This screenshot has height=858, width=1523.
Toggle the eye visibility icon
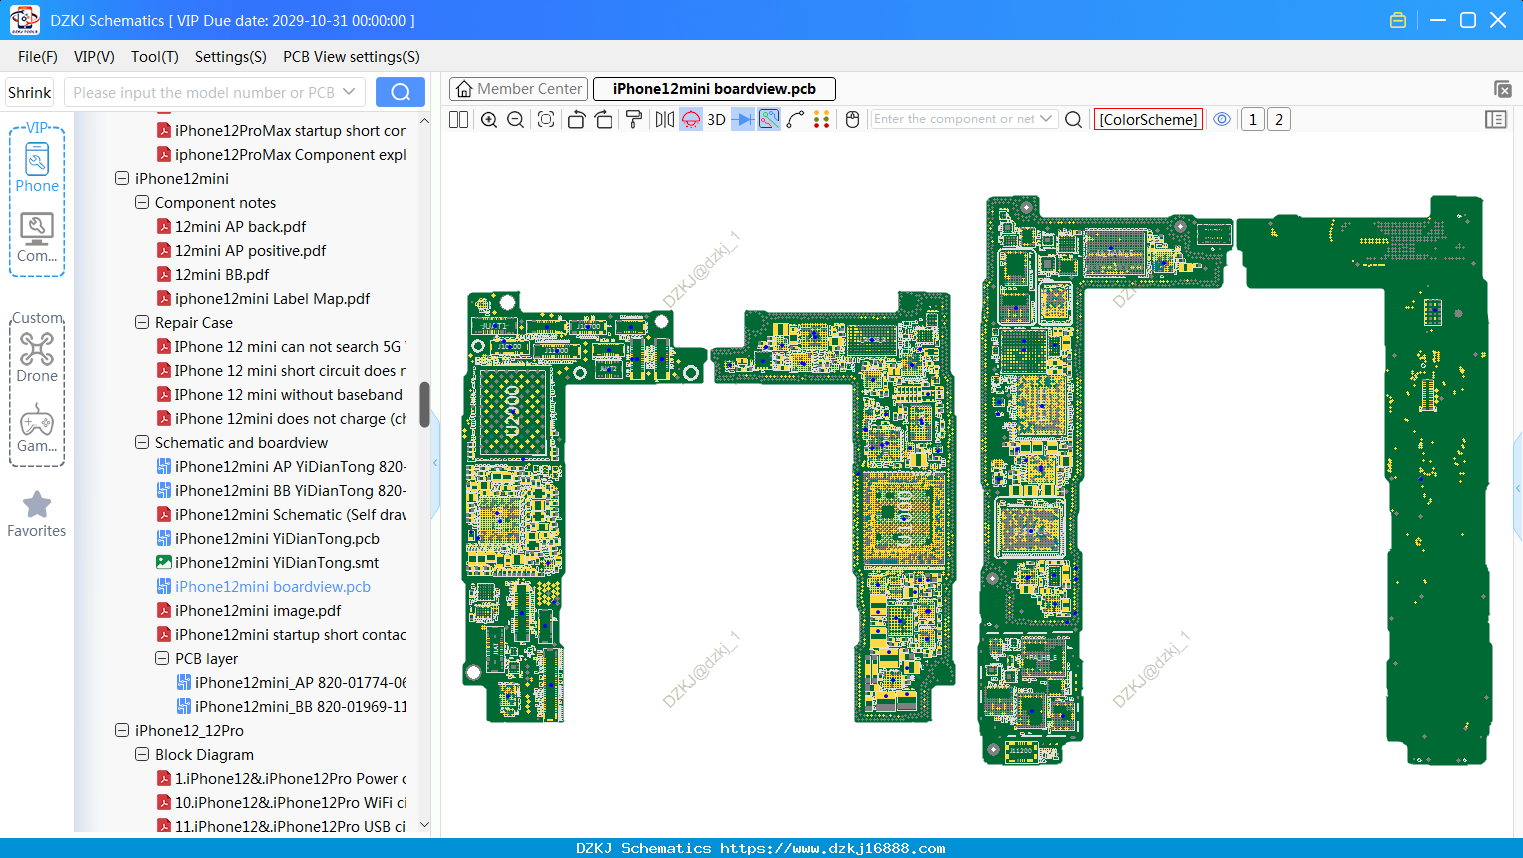1222,119
